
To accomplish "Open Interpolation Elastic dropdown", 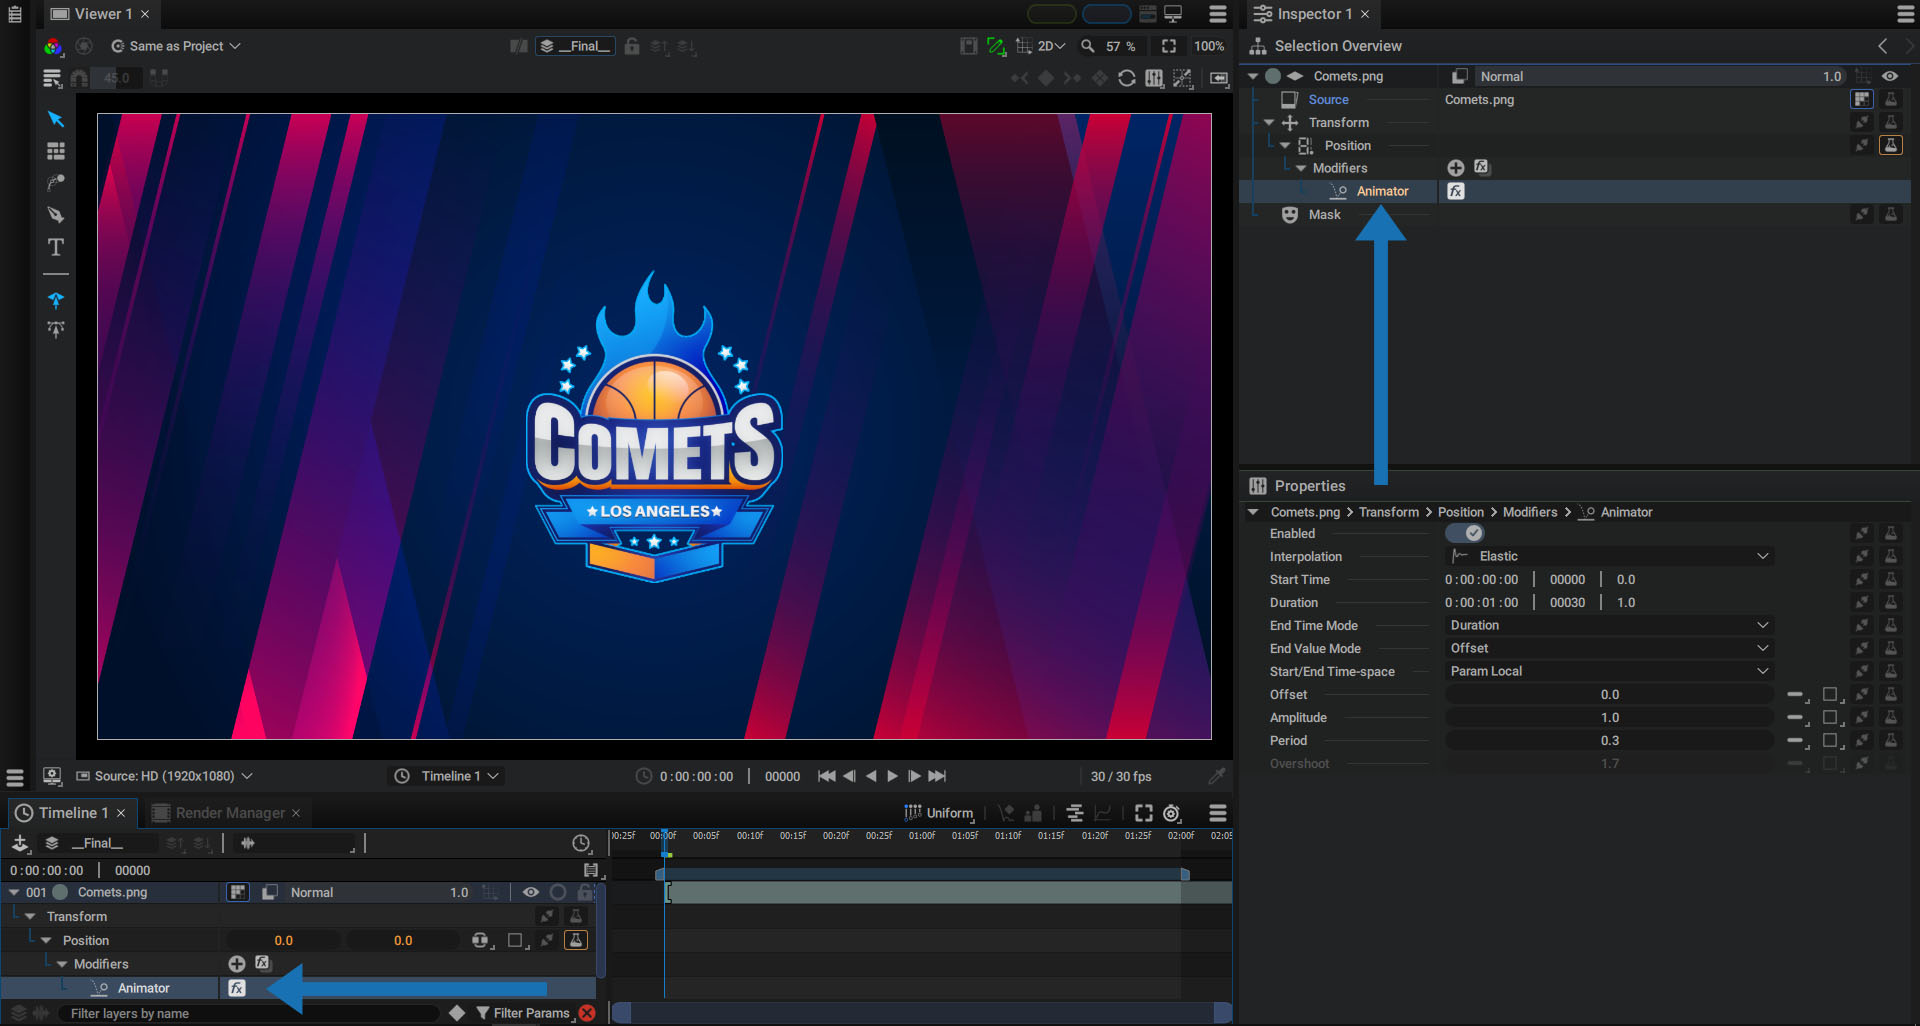I will click(x=1610, y=556).
